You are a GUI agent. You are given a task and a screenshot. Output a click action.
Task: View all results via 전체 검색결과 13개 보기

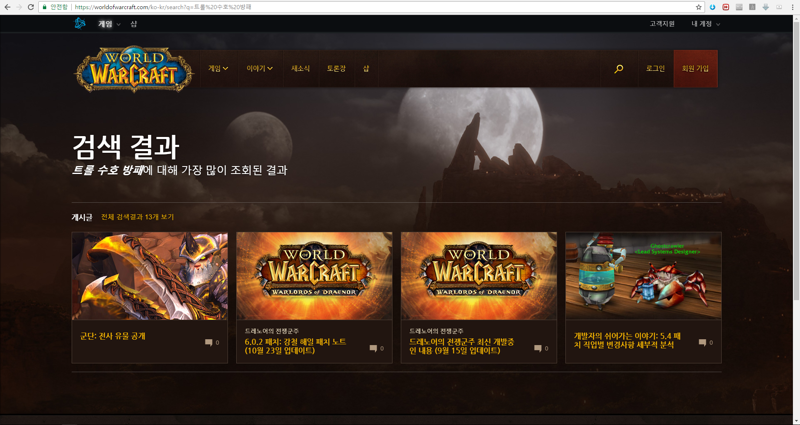(x=137, y=217)
